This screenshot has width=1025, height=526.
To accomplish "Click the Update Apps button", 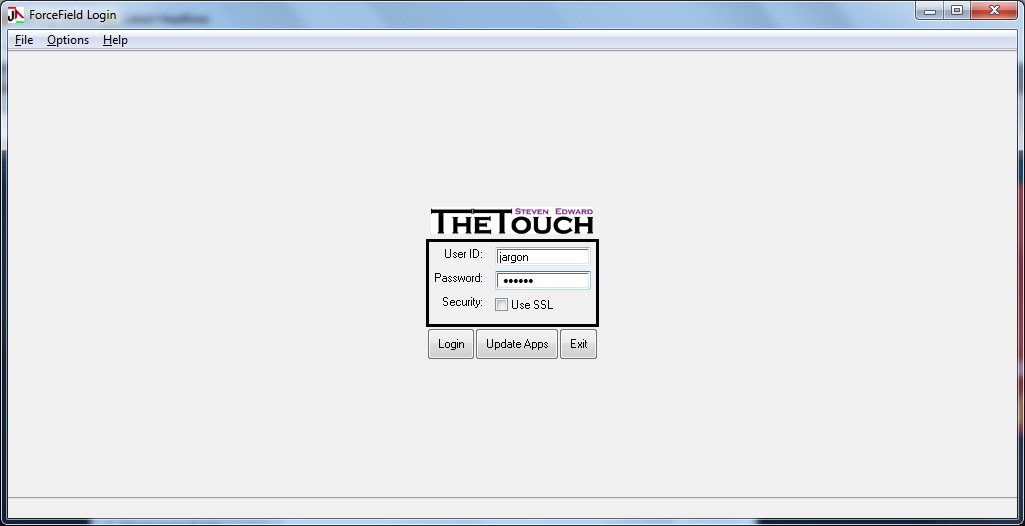I will click(517, 344).
